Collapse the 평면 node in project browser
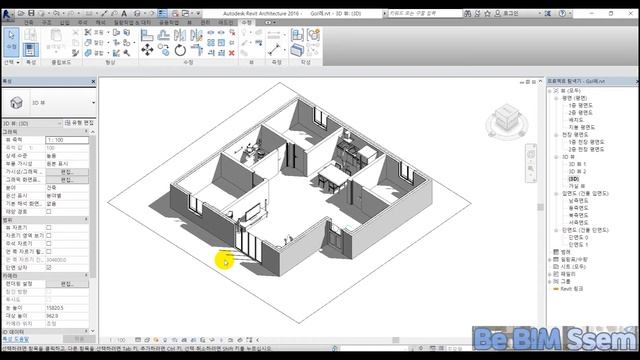 (x=556, y=98)
